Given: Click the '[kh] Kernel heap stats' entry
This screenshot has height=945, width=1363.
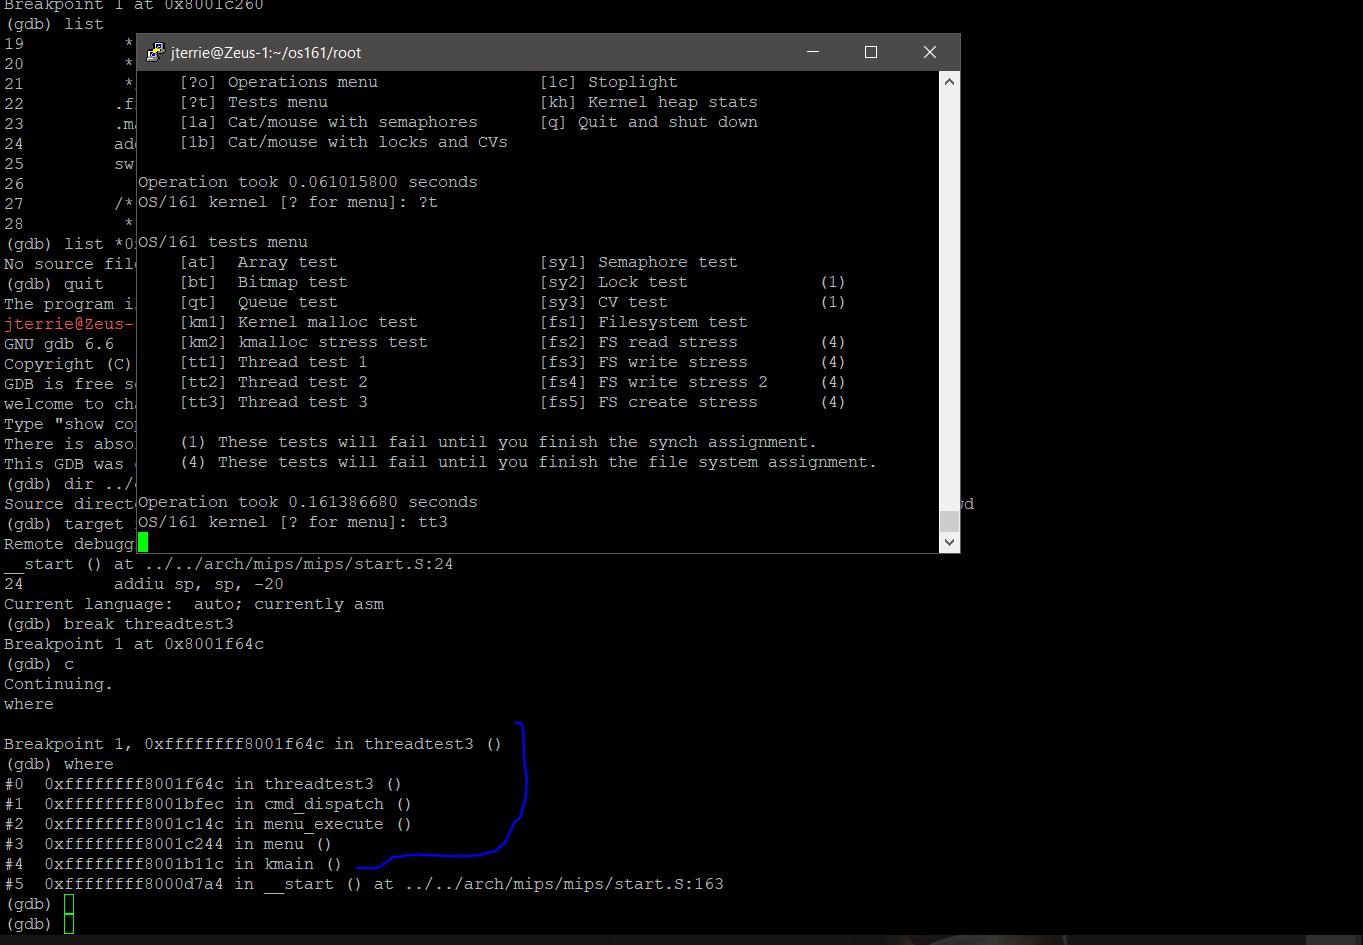Looking at the screenshot, I should (649, 102).
